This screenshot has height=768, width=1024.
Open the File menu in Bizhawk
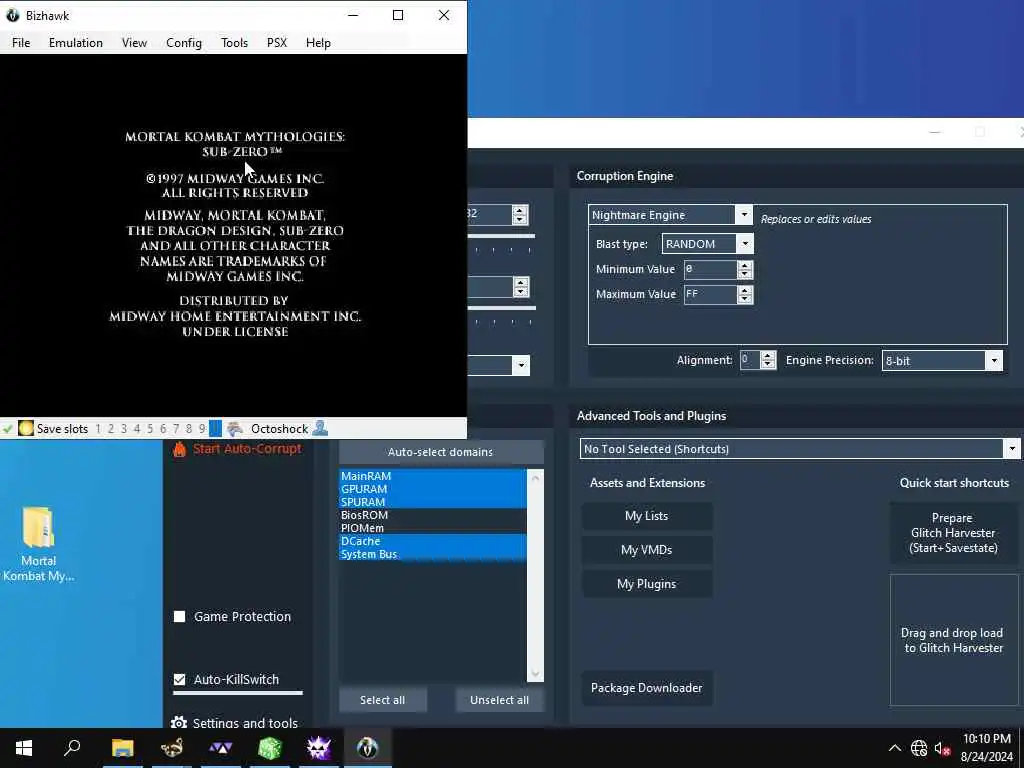coord(21,42)
